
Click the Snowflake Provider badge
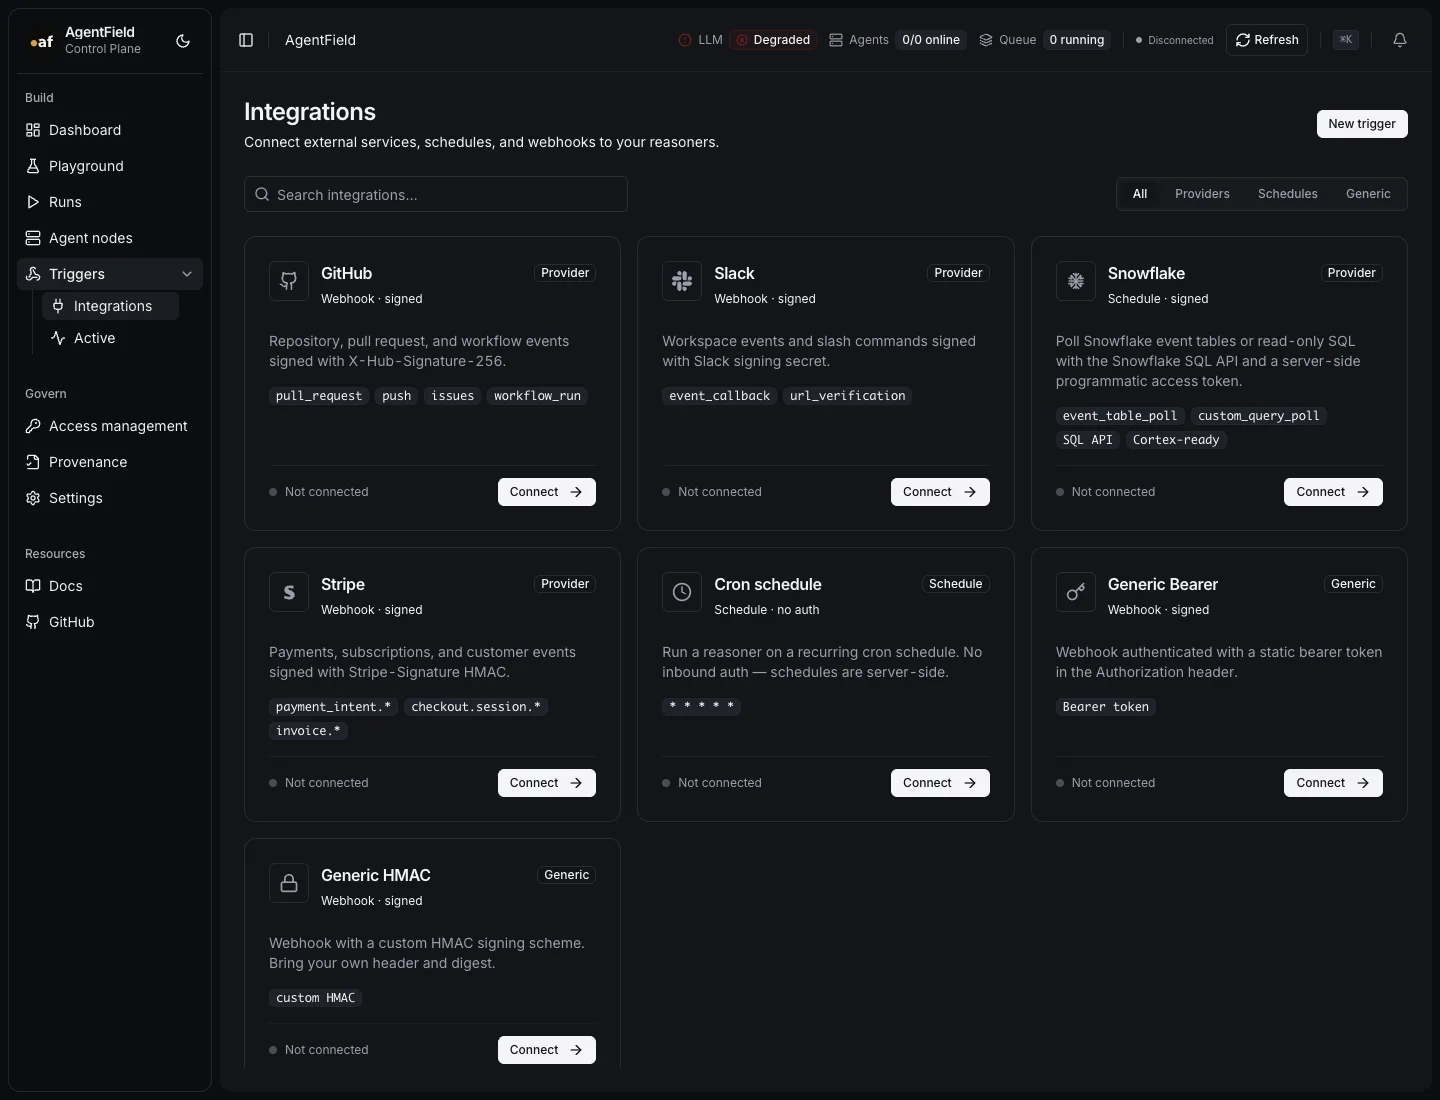[1352, 273]
